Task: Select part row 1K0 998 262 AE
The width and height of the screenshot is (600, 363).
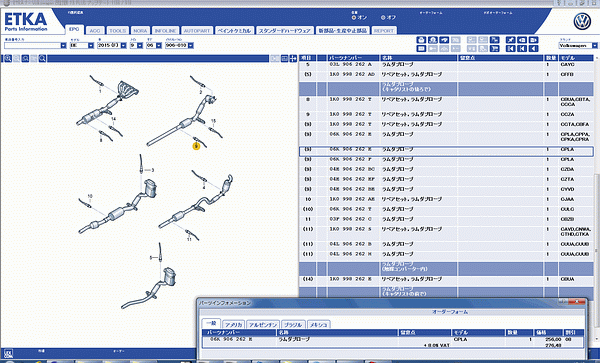Action: [x=446, y=199]
